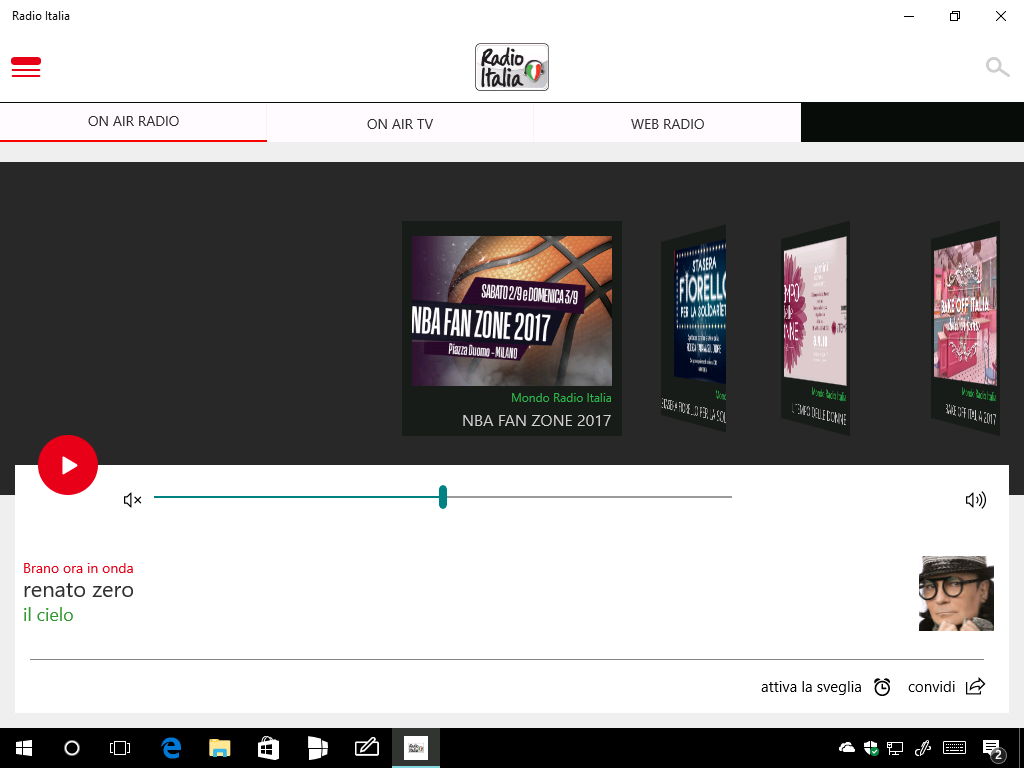
Task: Open the white window-shaped taskbar icon
Action: pos(317,748)
